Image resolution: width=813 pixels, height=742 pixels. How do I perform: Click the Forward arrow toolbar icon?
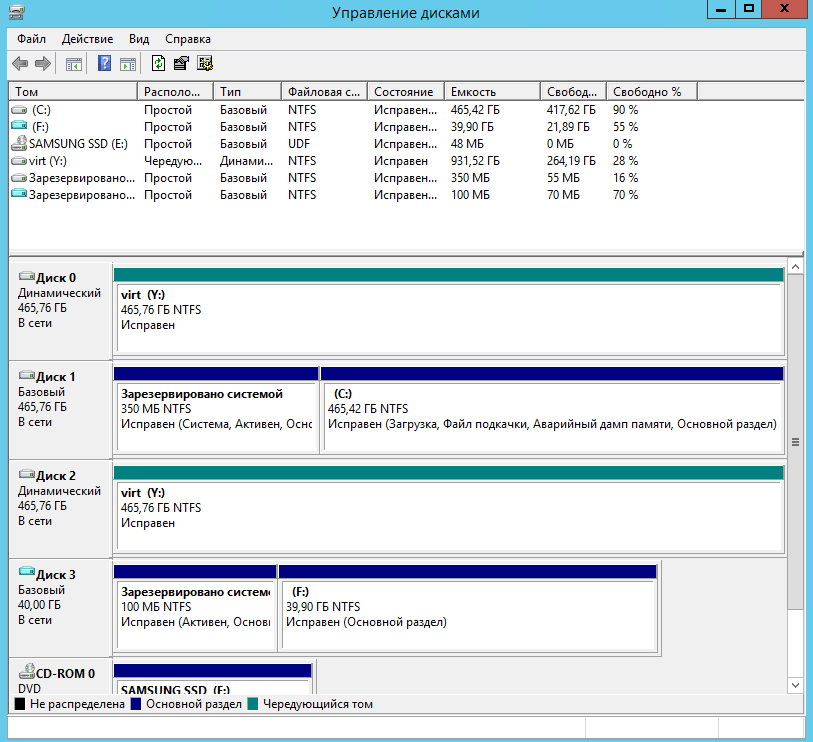pyautogui.click(x=43, y=64)
